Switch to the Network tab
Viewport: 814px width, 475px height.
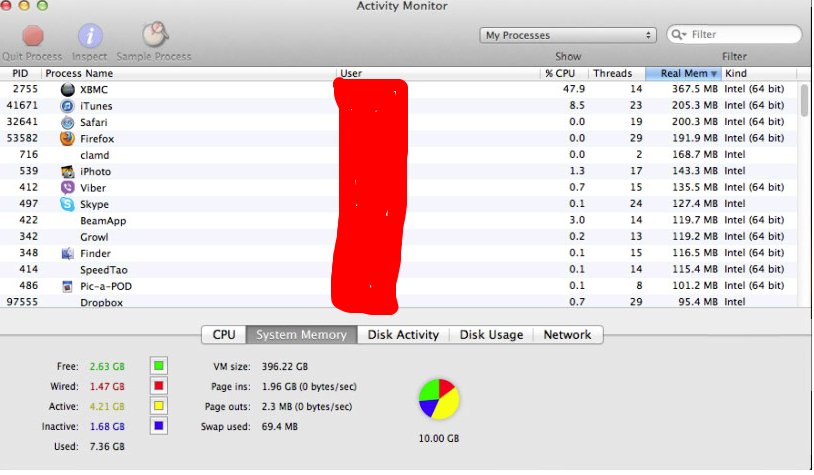pyautogui.click(x=567, y=335)
